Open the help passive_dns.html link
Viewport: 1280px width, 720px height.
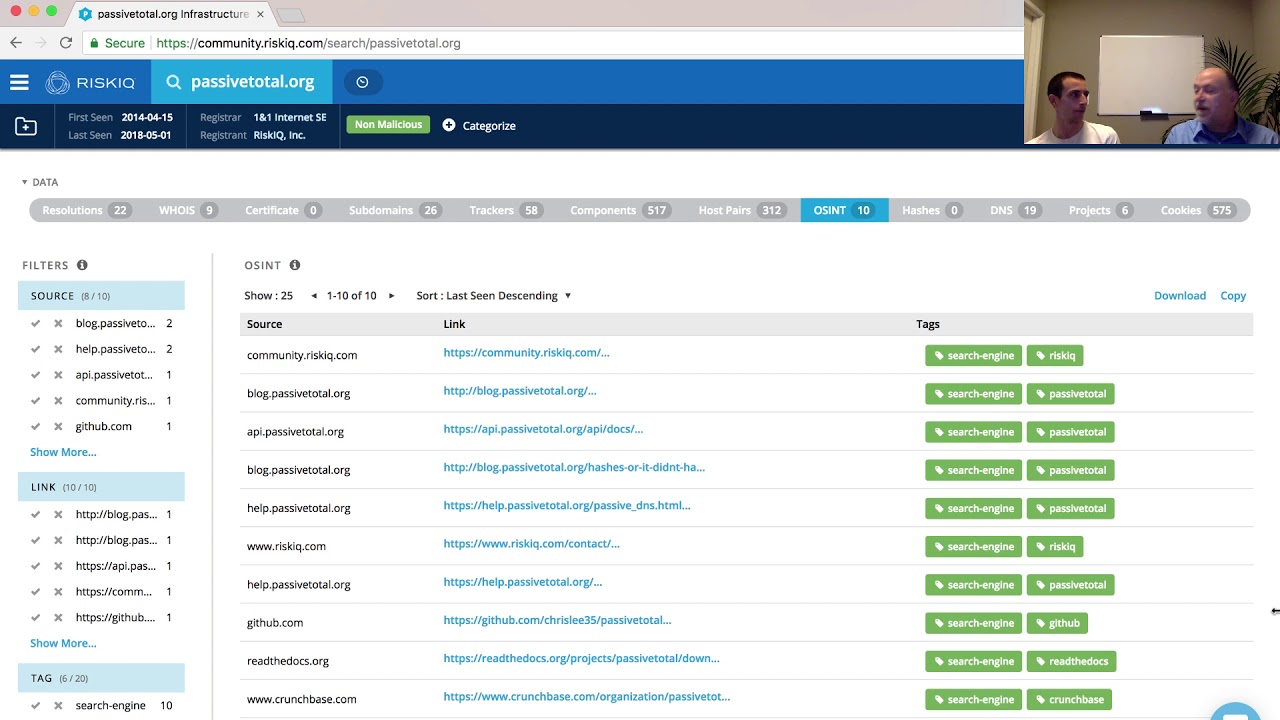pyautogui.click(x=567, y=506)
